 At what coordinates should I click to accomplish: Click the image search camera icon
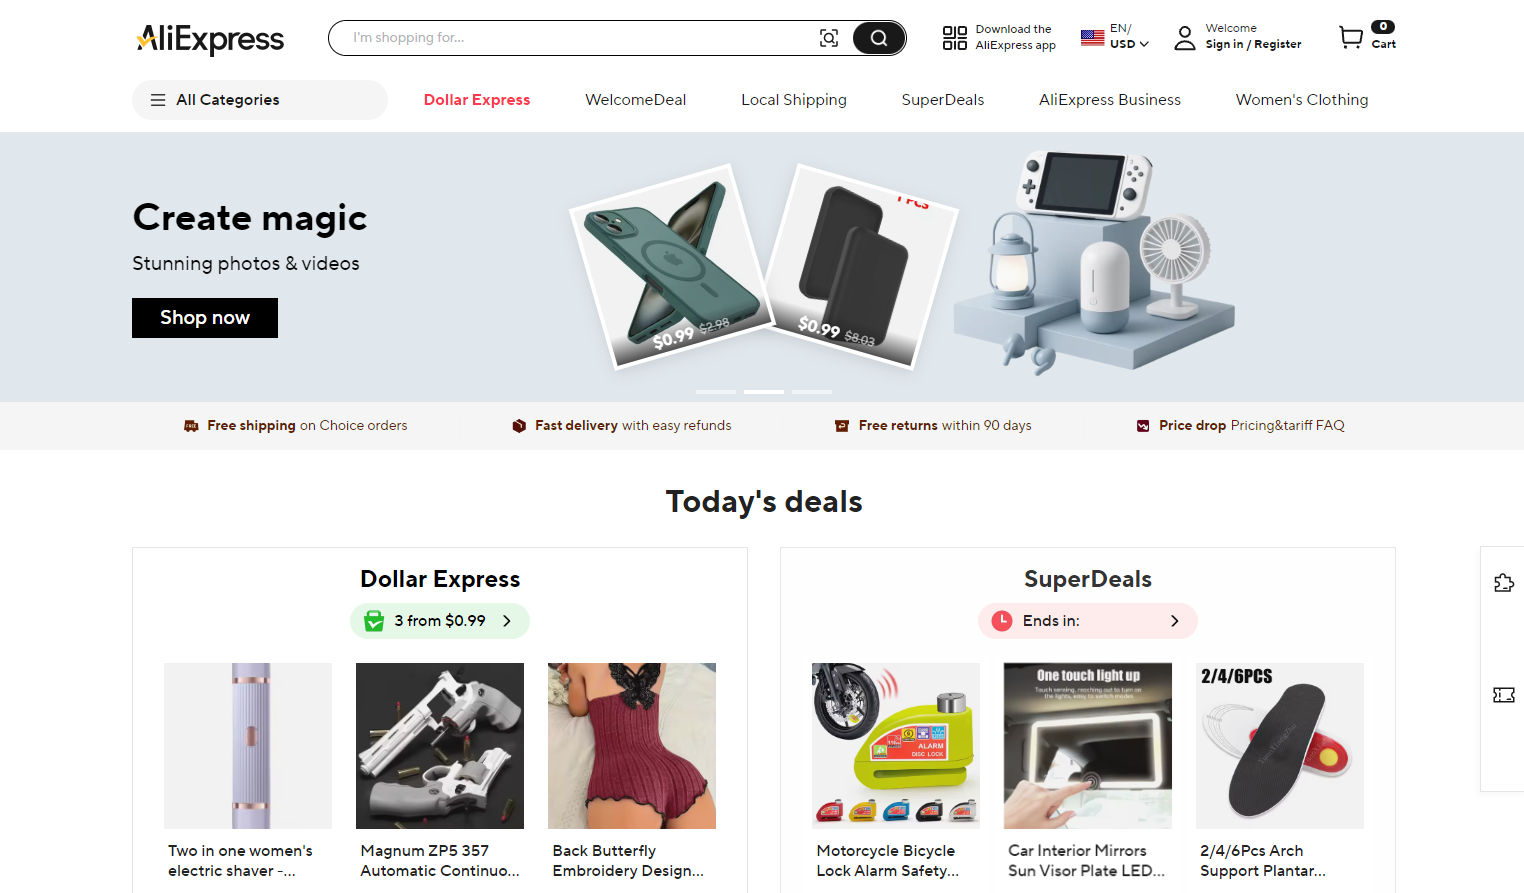coord(828,38)
